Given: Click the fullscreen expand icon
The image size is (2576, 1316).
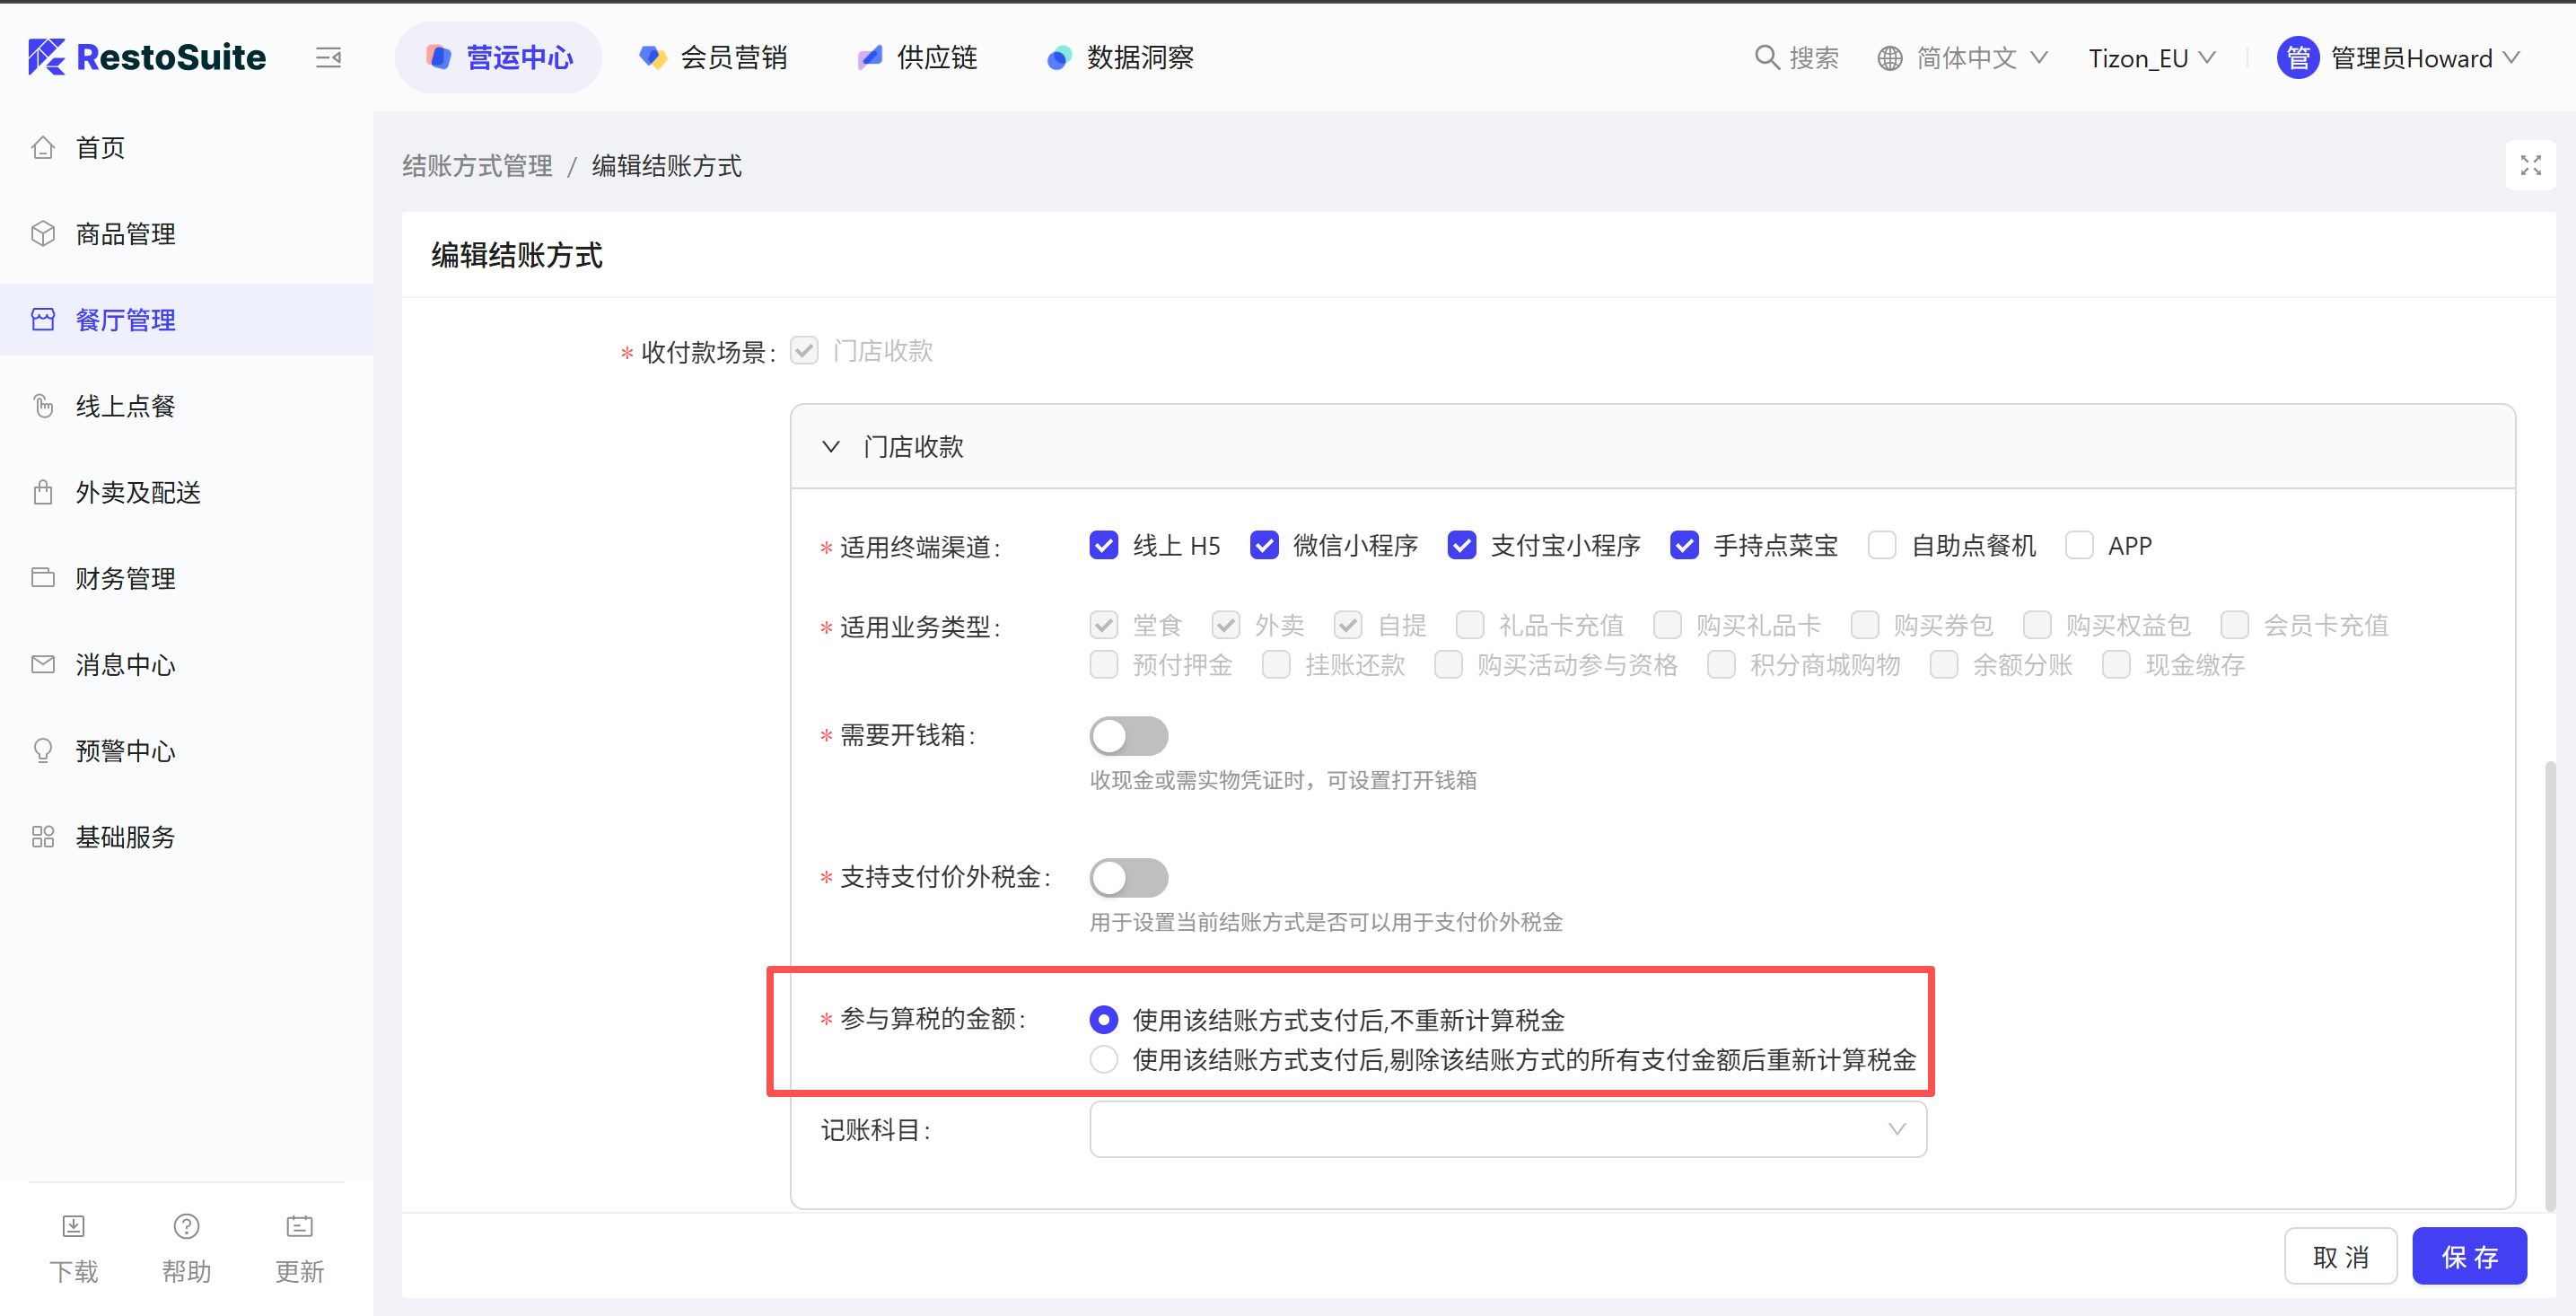Looking at the screenshot, I should [2530, 165].
